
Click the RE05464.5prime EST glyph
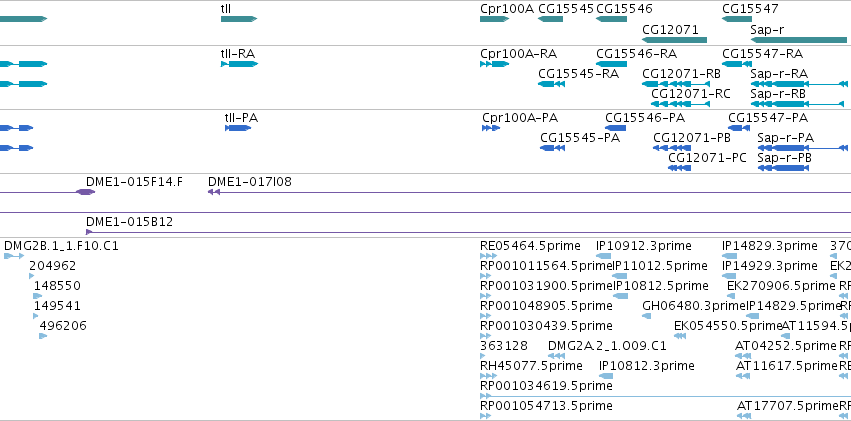488,256
